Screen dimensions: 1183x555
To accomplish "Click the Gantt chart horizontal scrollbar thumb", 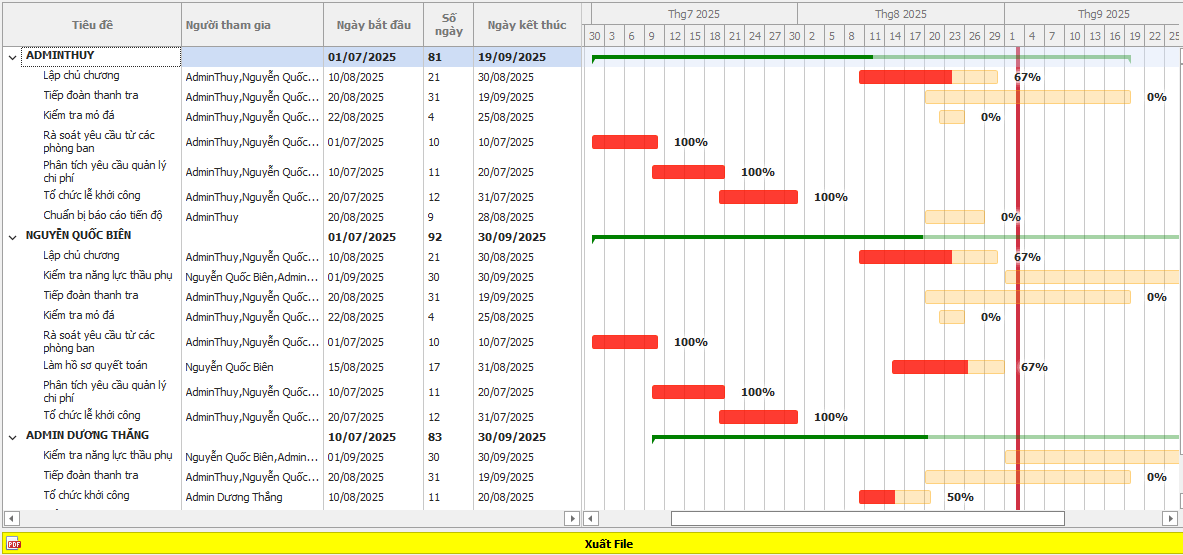I will click(x=867, y=518).
